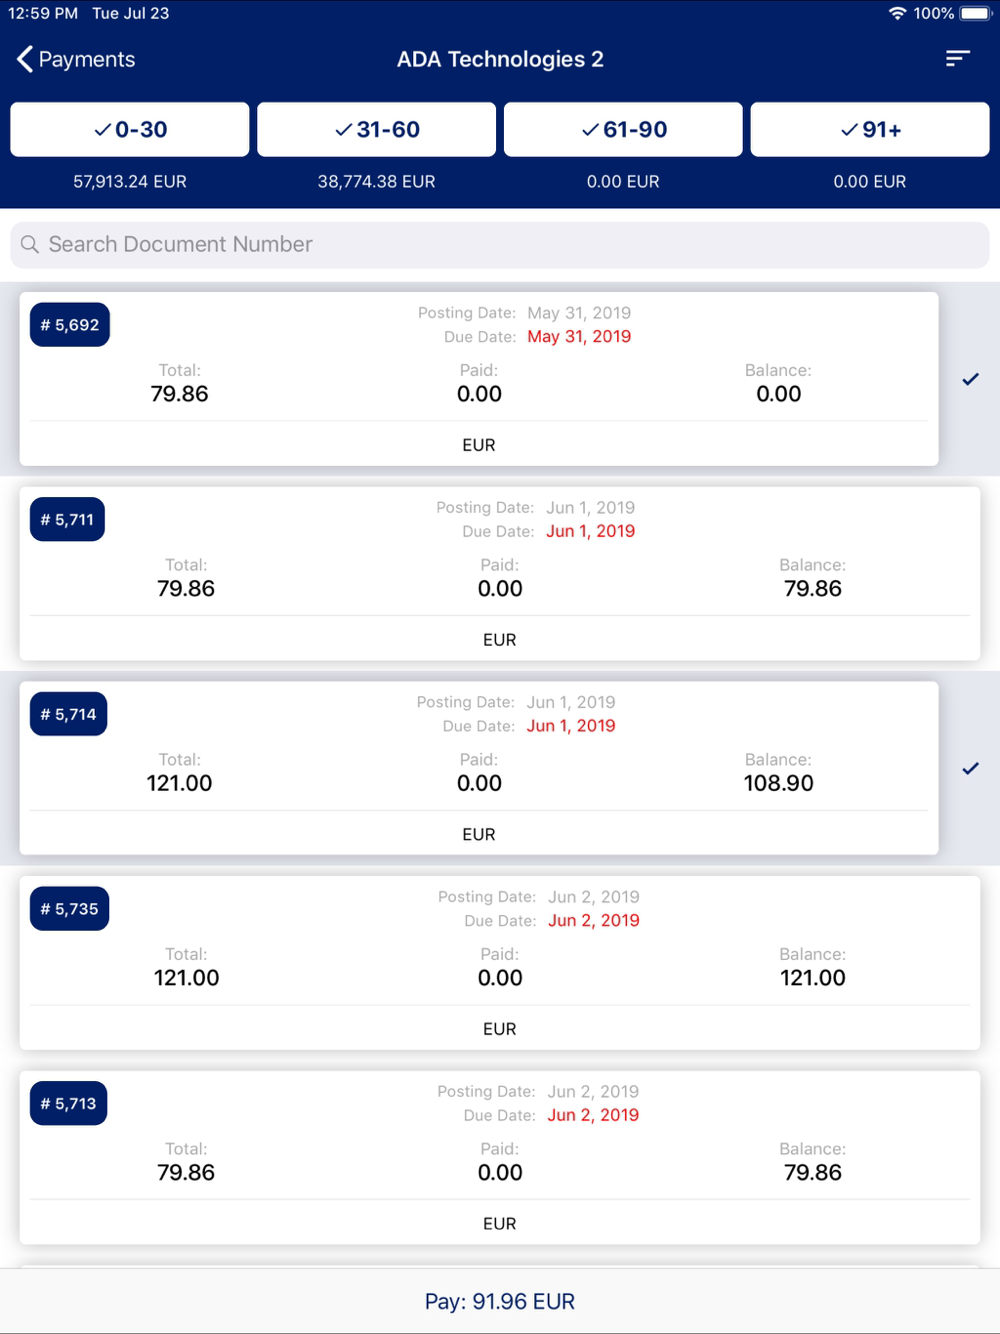Tap the #5,711 document number badge

[67, 520]
